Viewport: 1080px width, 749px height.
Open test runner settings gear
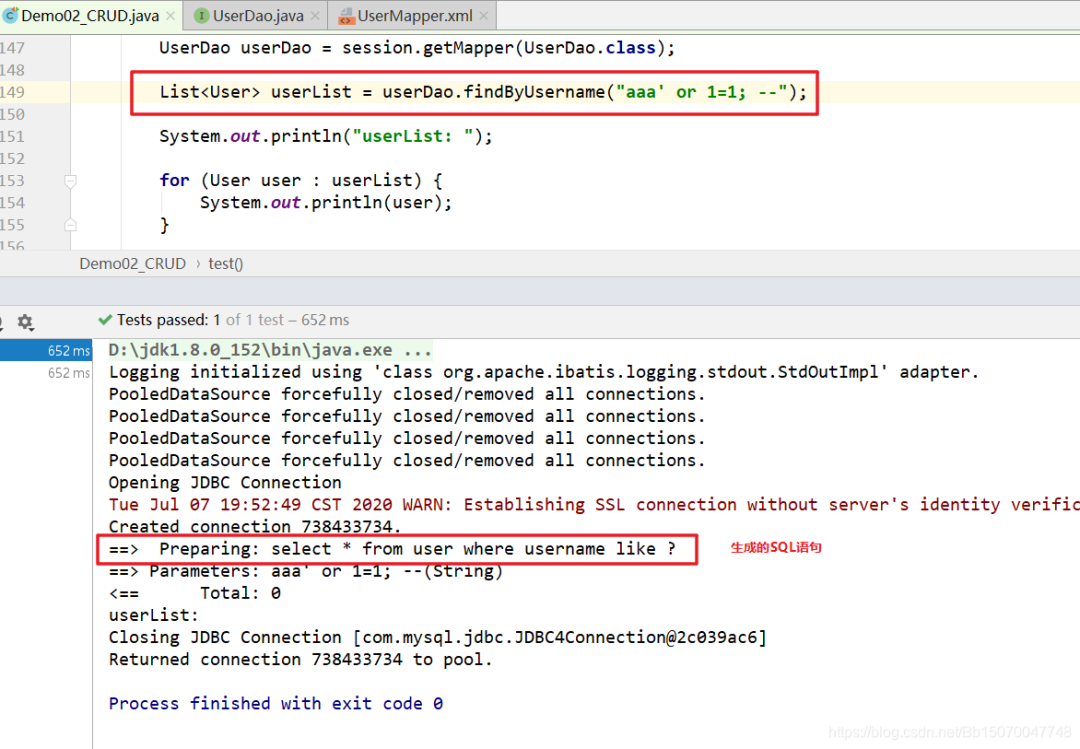point(25,322)
